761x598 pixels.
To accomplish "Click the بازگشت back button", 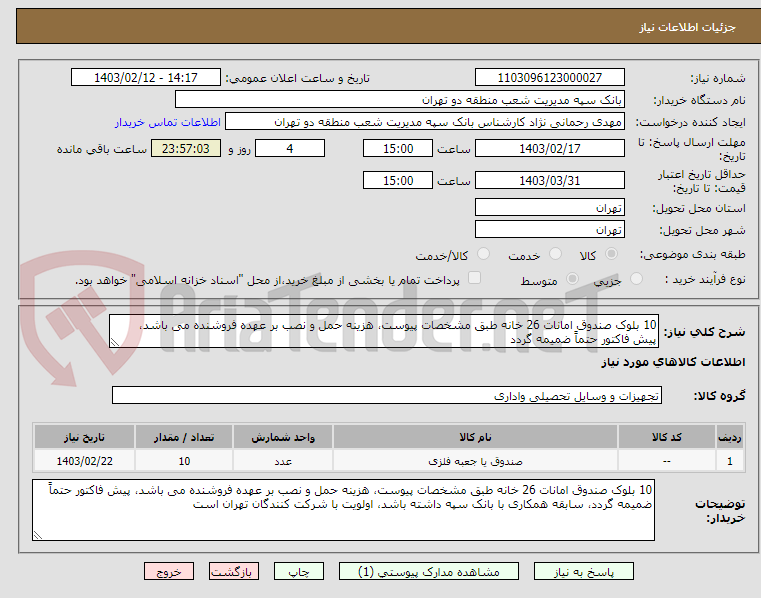I will point(233,571).
